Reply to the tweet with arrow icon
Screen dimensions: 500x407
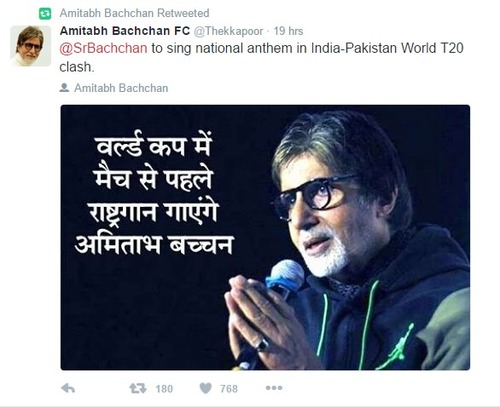tap(68, 388)
